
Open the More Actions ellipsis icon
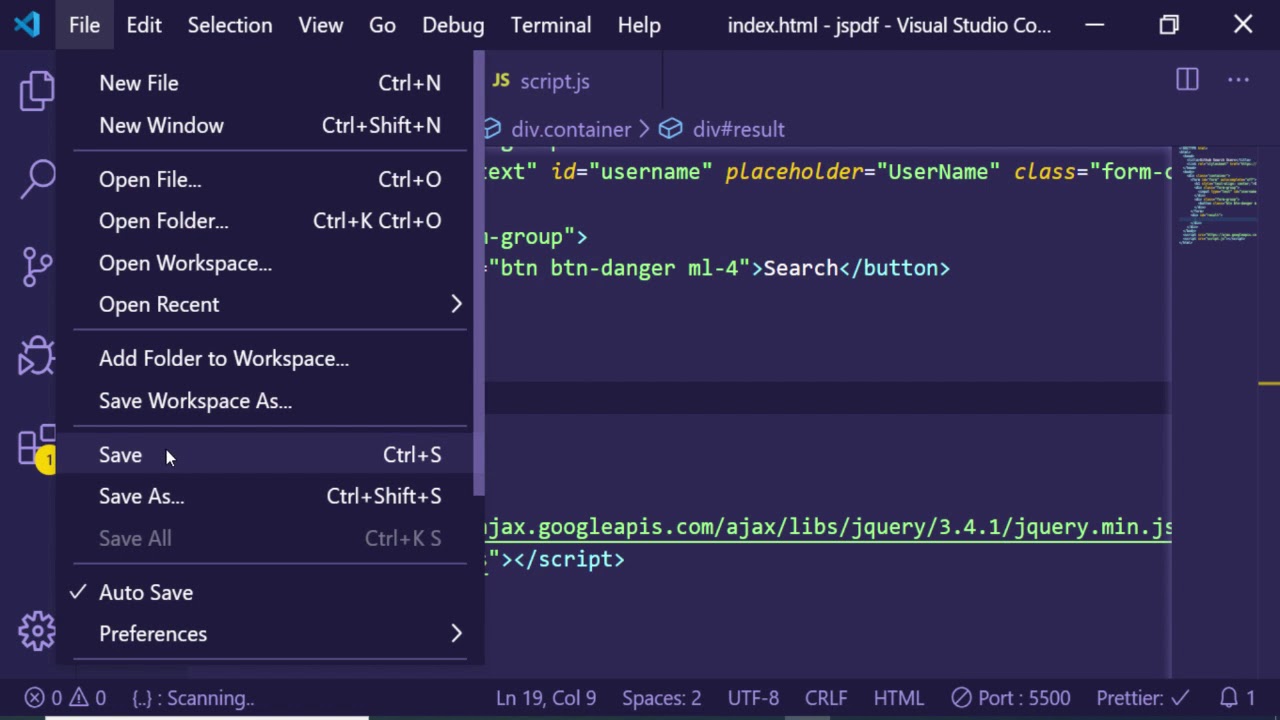pos(1238,80)
